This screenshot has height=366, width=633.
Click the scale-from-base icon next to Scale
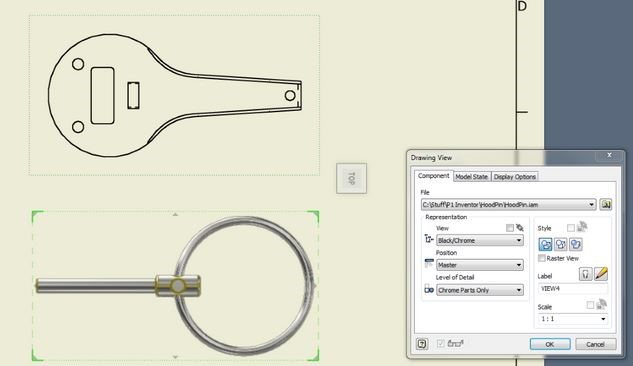click(601, 304)
